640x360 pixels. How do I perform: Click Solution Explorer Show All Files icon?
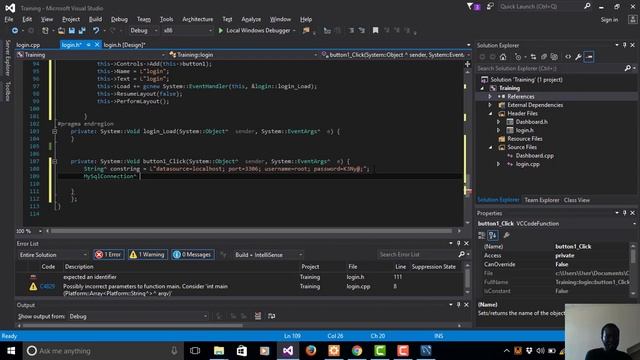click(554, 57)
